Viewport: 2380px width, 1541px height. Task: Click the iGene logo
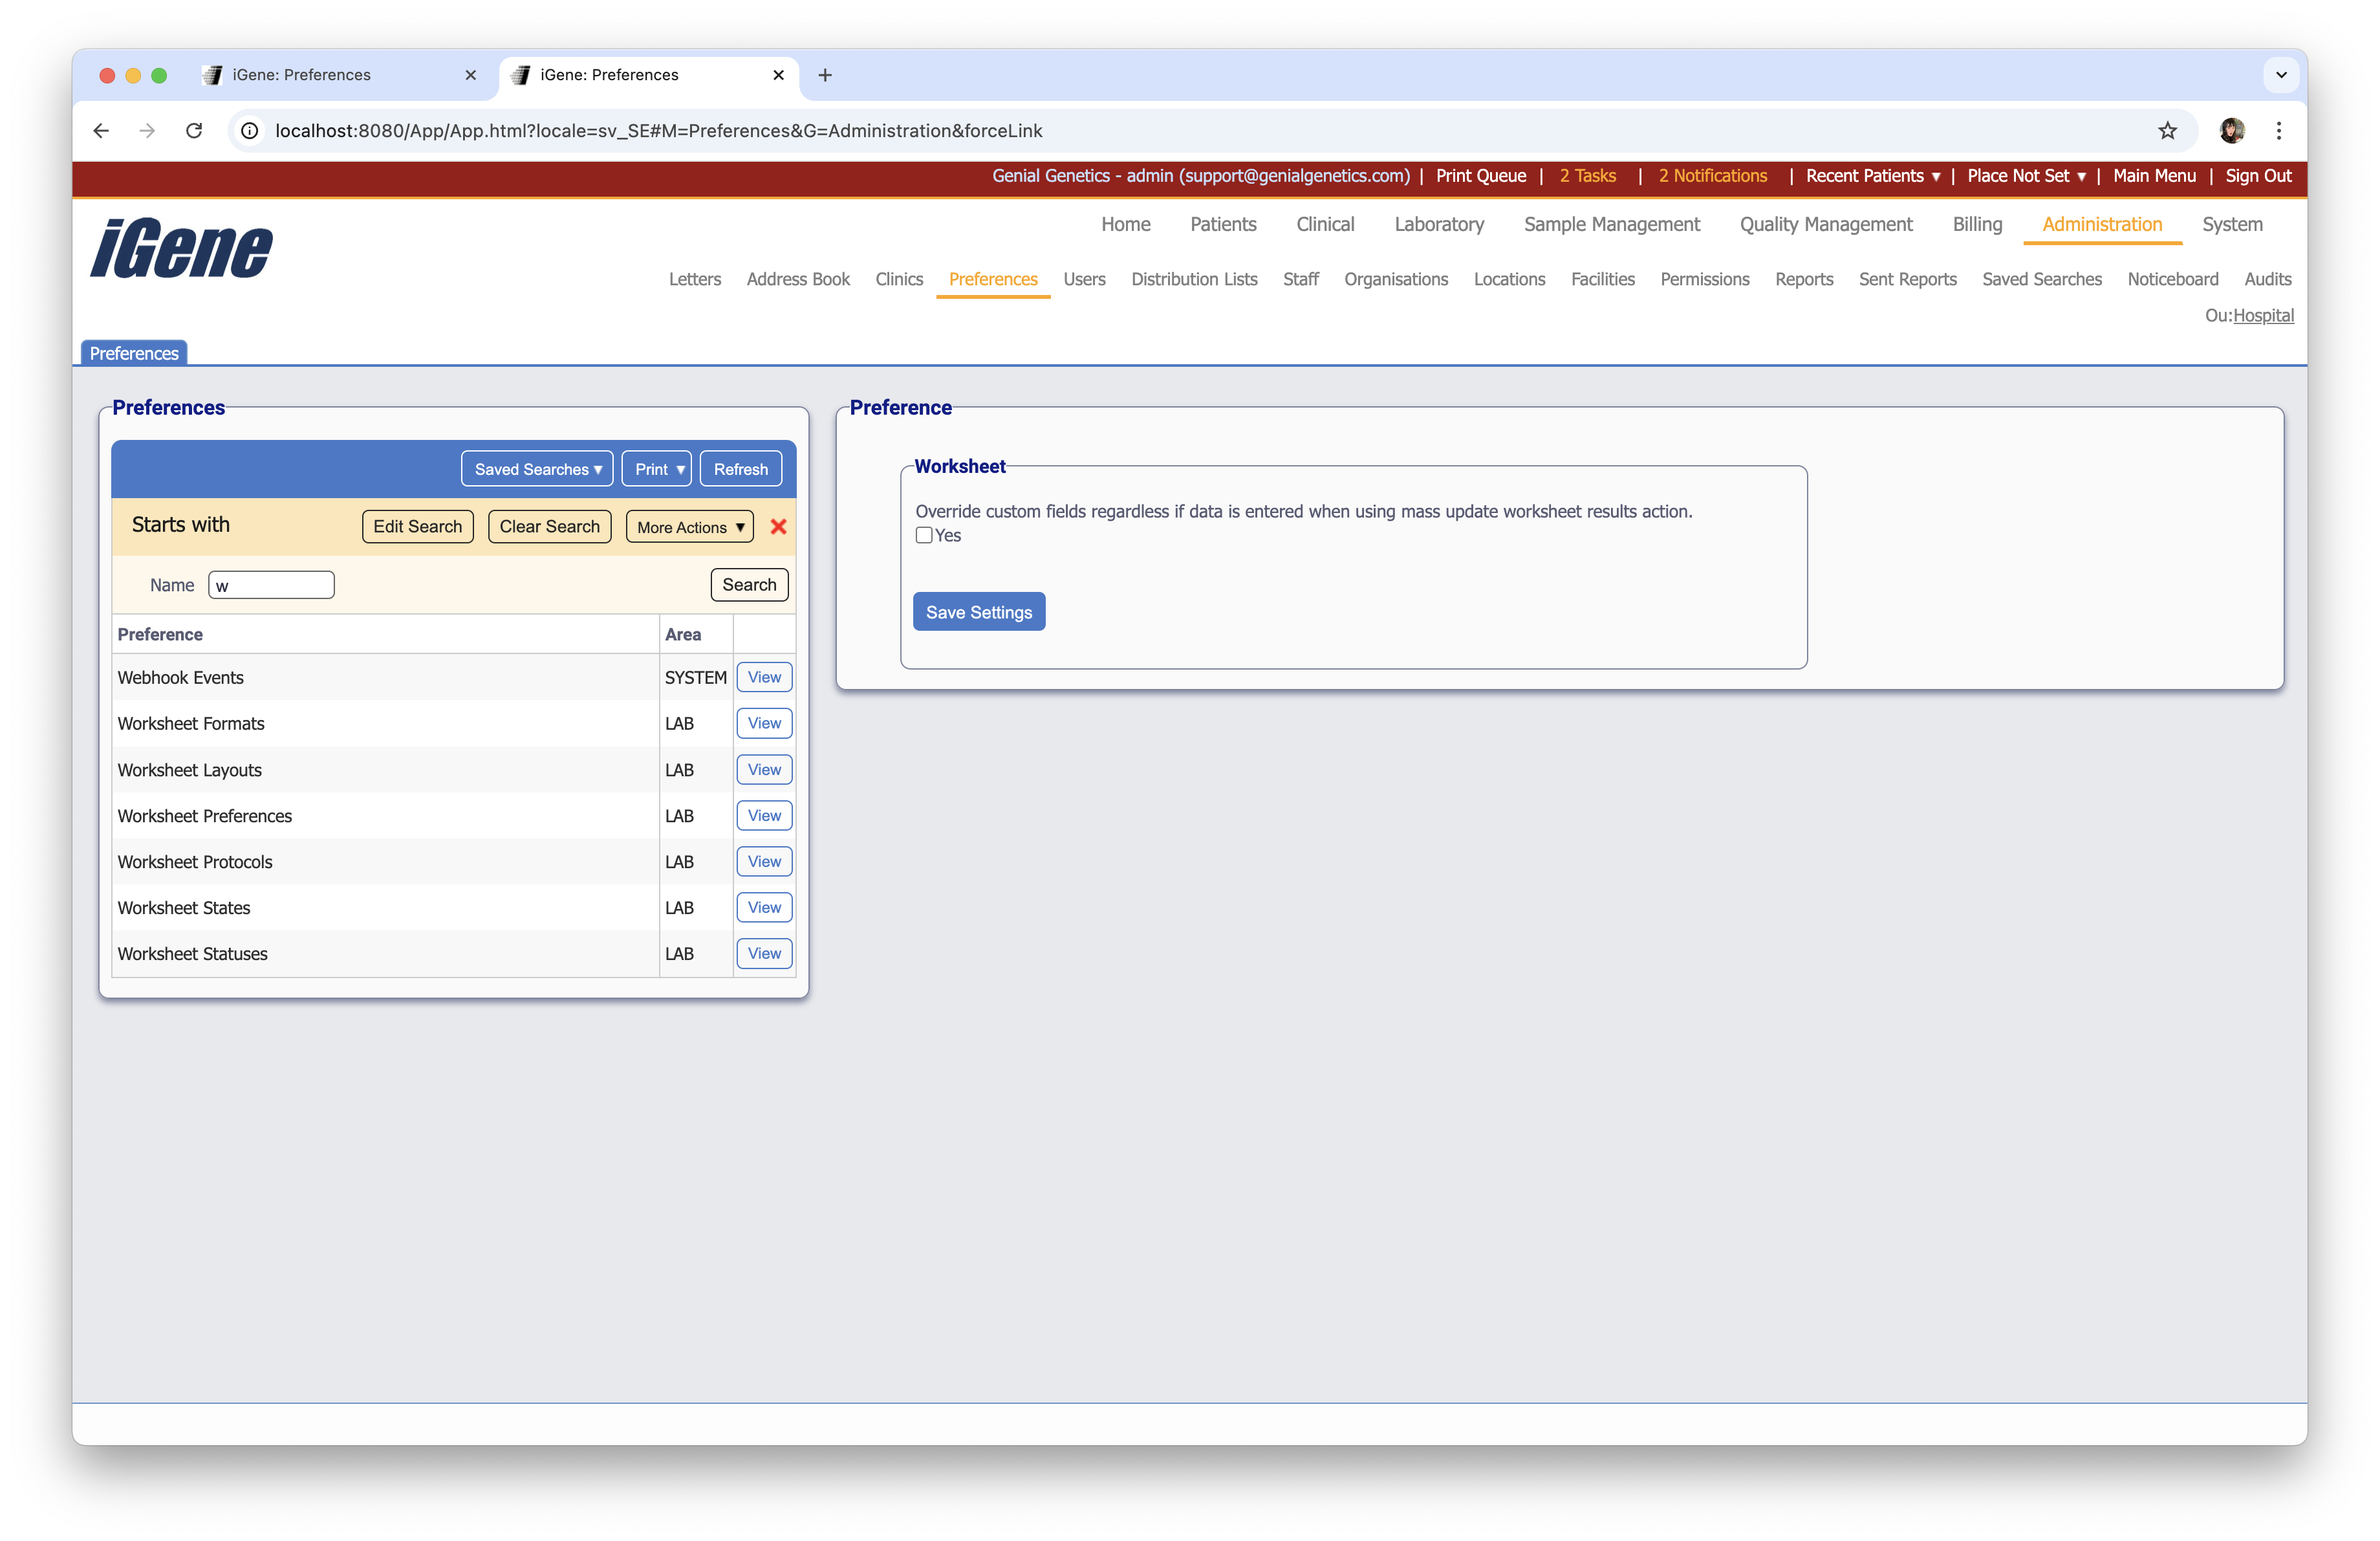(180, 248)
